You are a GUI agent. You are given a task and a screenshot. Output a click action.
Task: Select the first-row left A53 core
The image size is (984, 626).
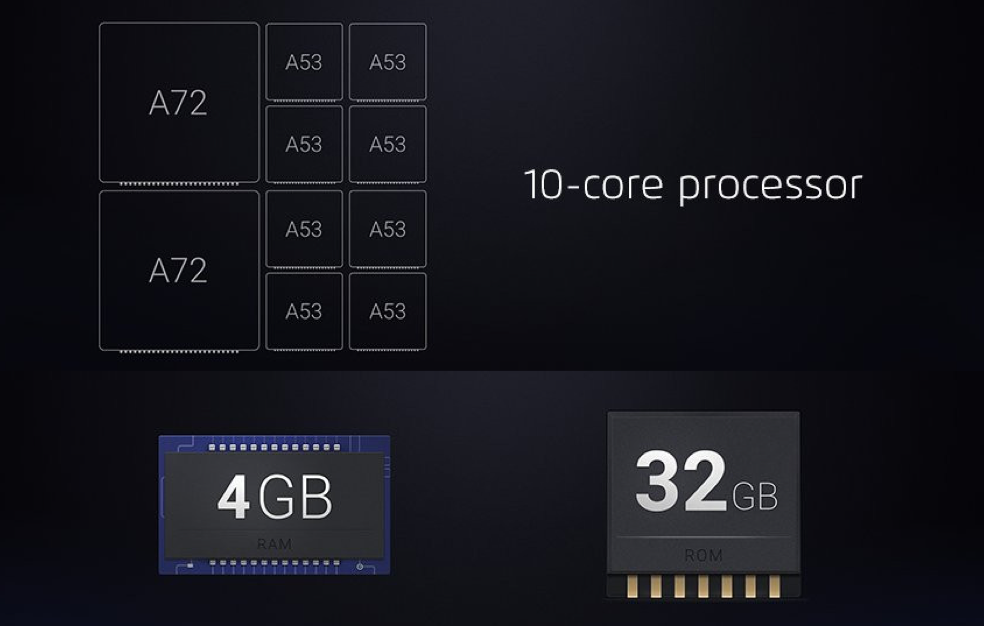click(x=304, y=62)
